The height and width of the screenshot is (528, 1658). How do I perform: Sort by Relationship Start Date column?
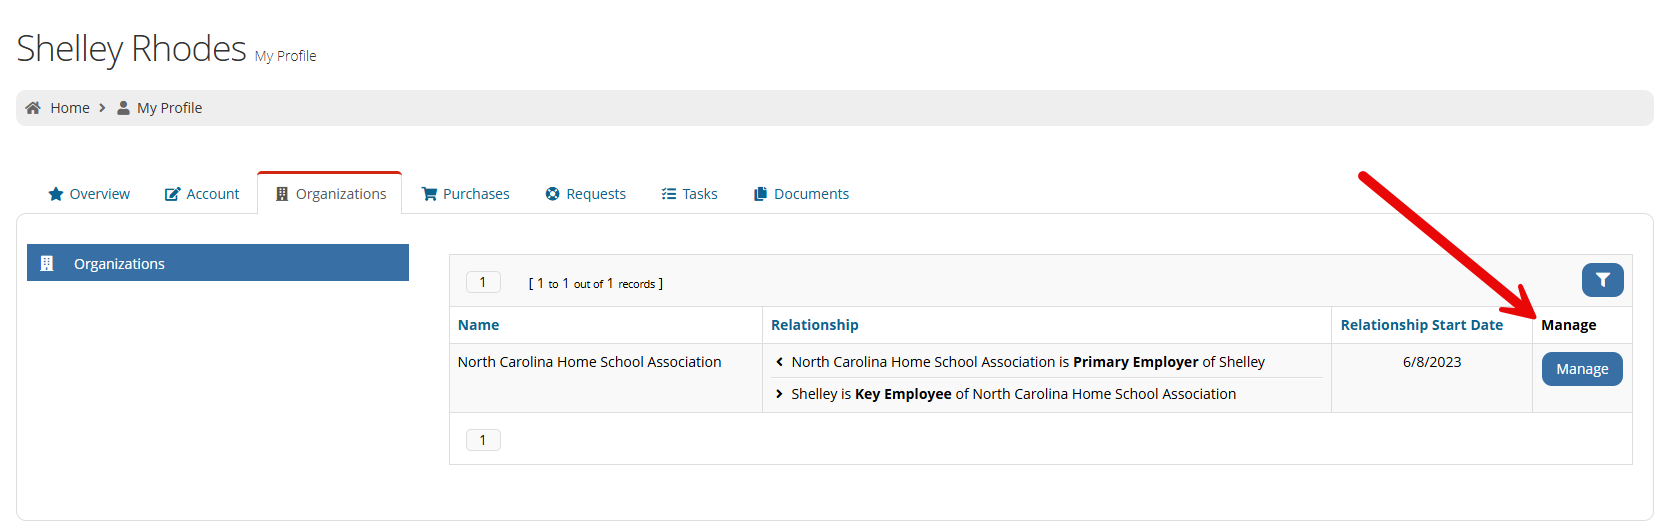(x=1421, y=325)
